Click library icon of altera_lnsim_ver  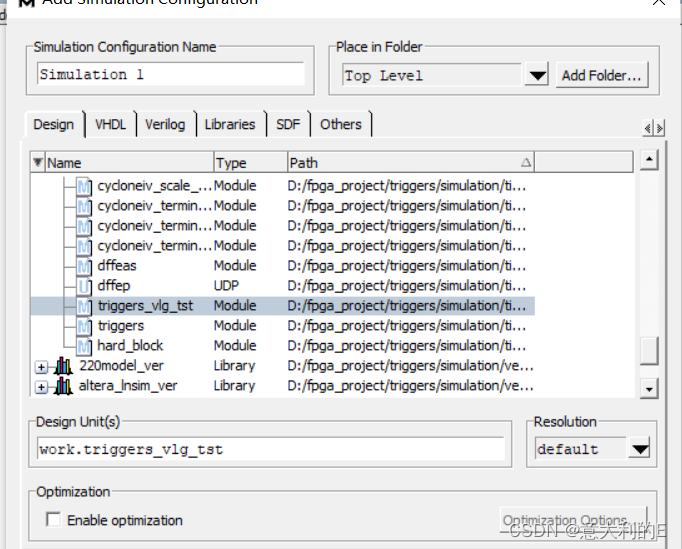coord(64,386)
